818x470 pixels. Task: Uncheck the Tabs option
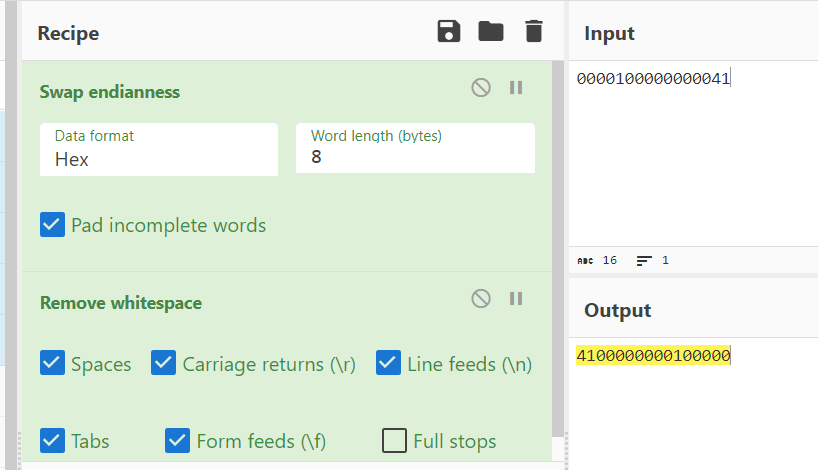click(x=53, y=440)
